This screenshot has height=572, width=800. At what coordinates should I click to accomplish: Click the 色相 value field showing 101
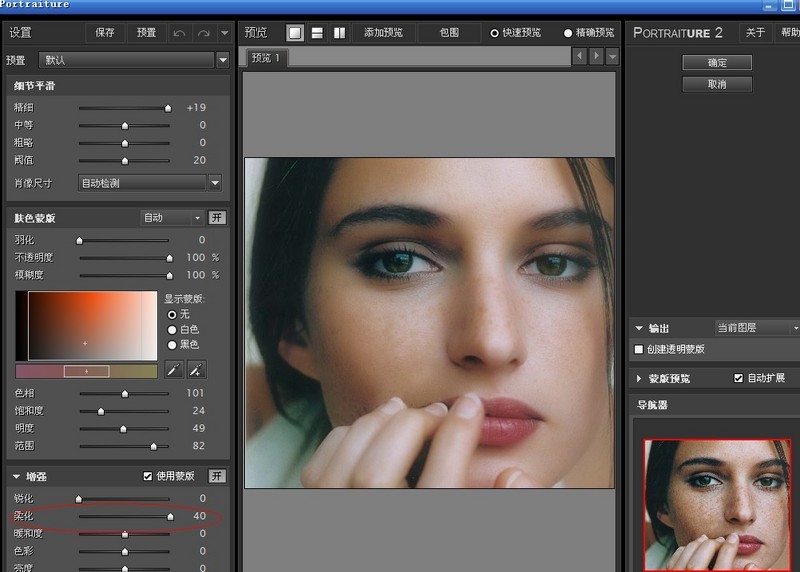[195, 393]
